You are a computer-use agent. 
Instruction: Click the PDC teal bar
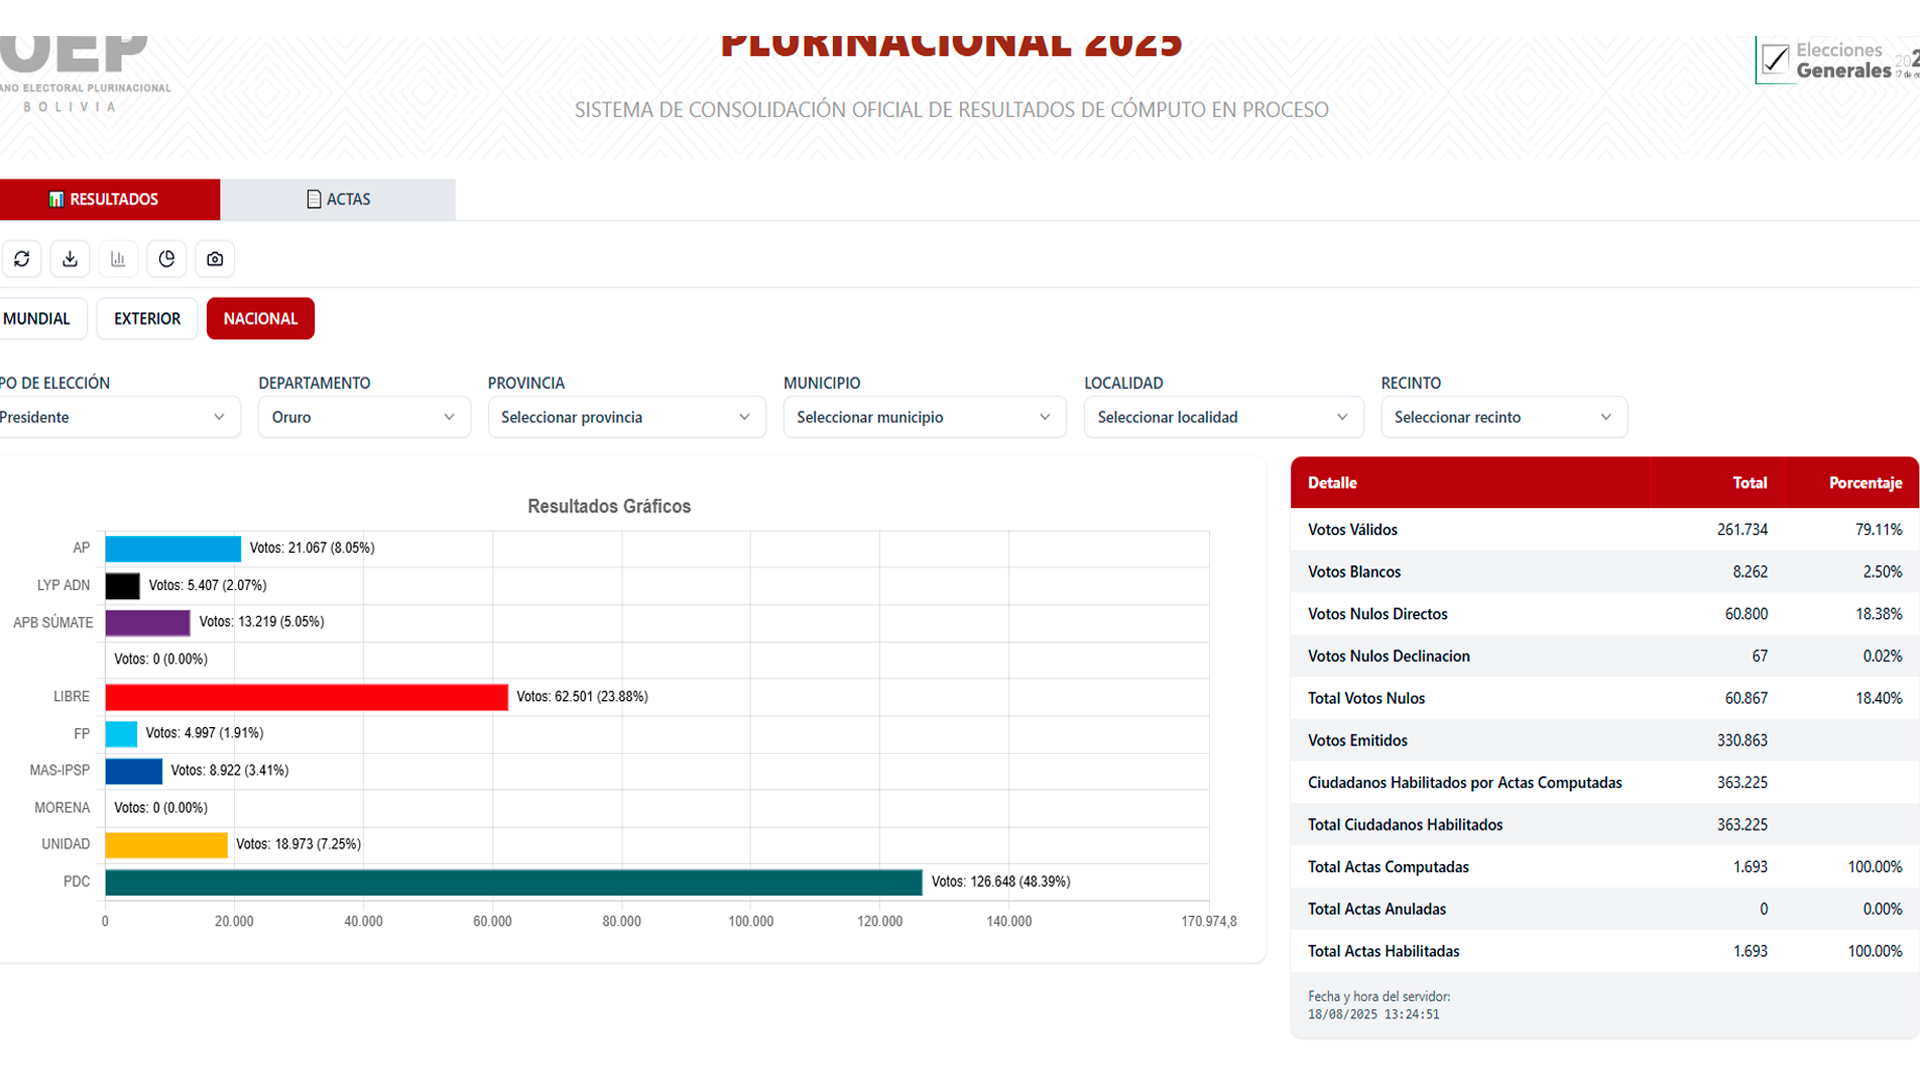[514, 882]
